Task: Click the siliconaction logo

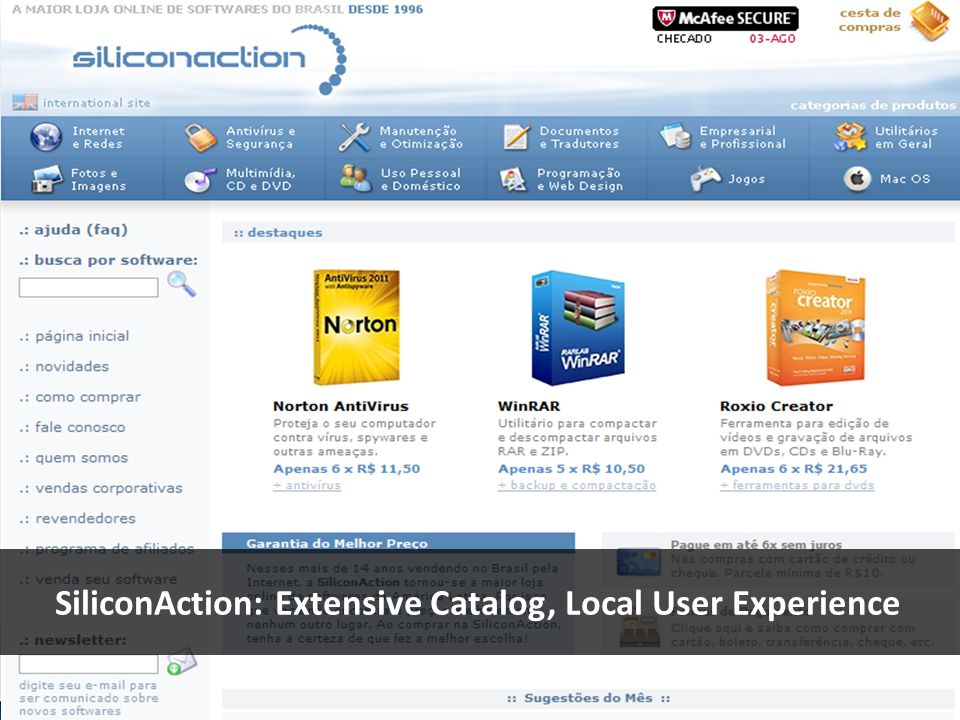Action: click(209, 59)
